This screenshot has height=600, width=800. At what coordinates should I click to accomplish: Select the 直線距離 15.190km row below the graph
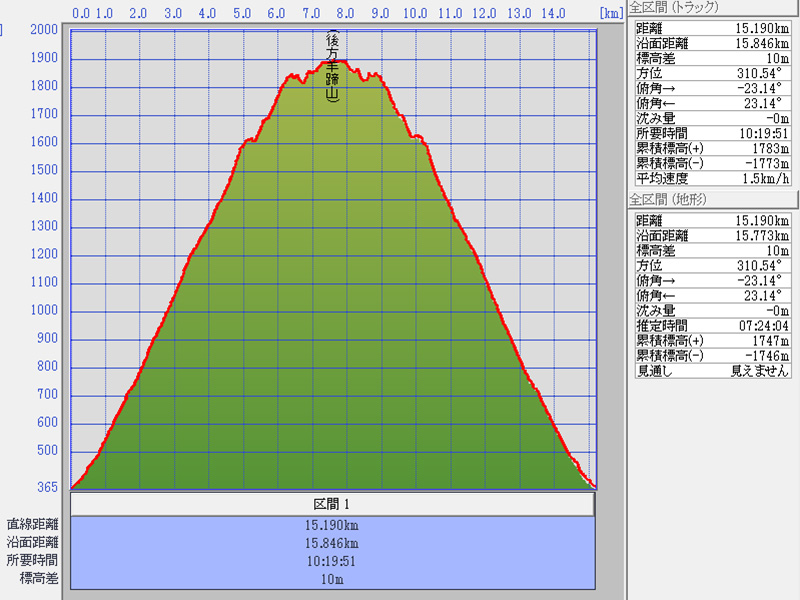click(333, 525)
